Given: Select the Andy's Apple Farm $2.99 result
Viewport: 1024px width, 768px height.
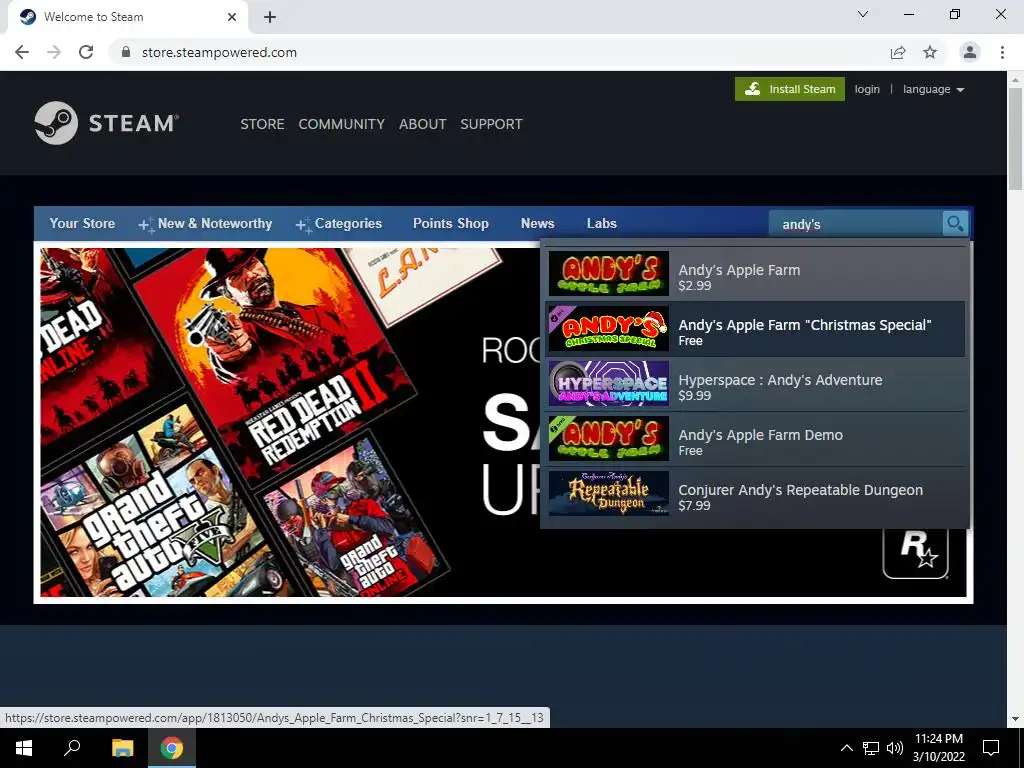Looking at the screenshot, I should point(756,274).
